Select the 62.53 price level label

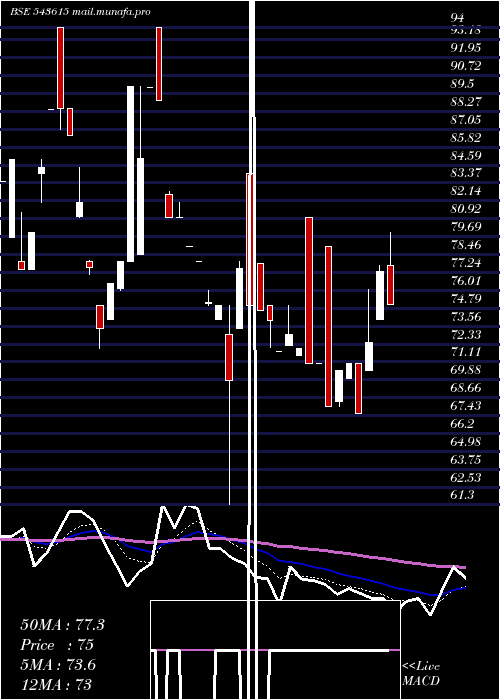466,478
